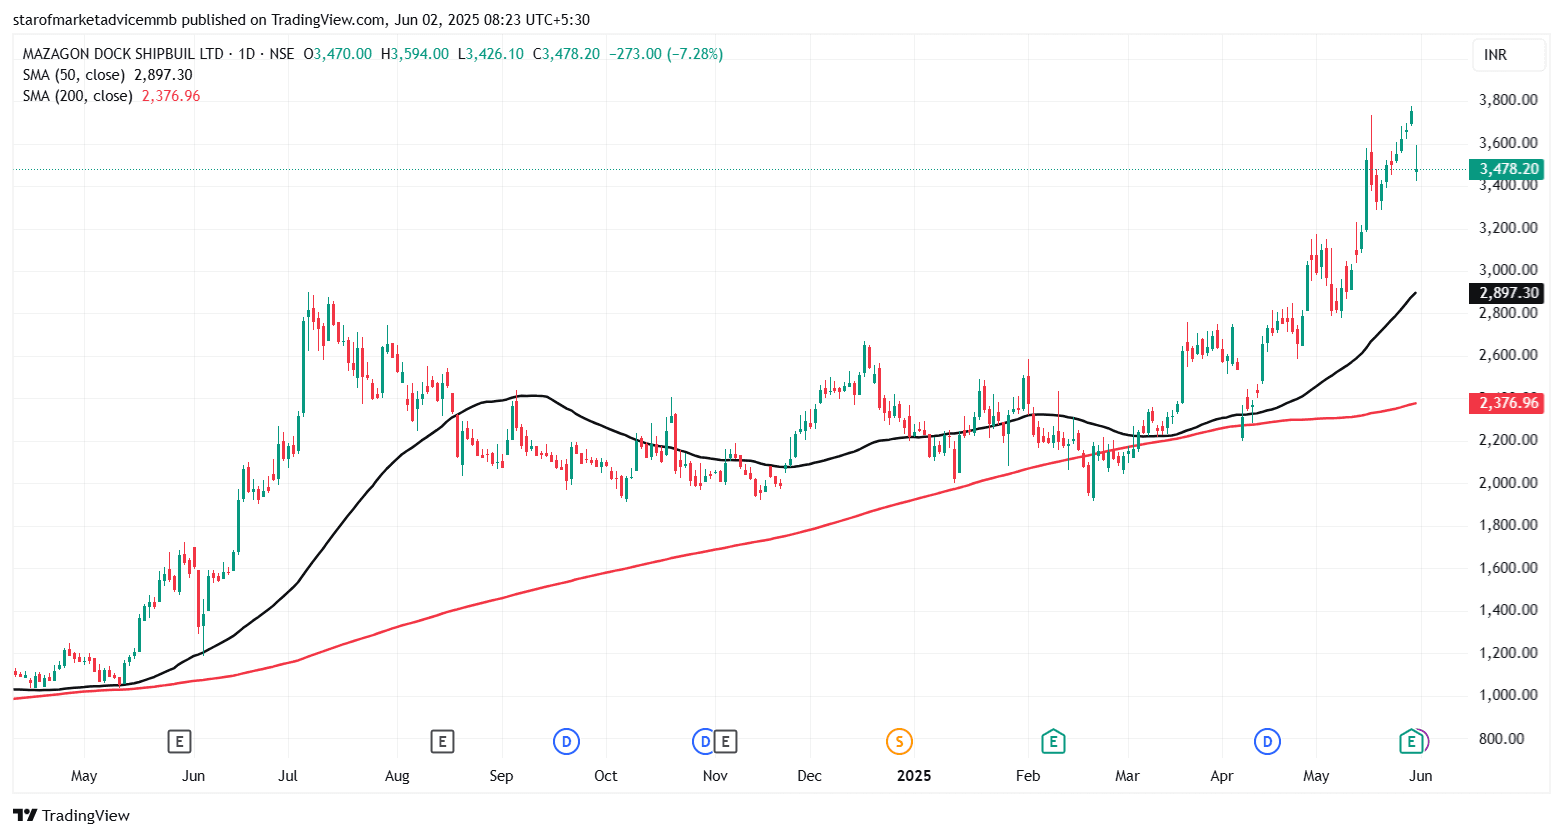Click the high value H3,594.00 in the legend
1563x837 pixels.
tap(415, 54)
